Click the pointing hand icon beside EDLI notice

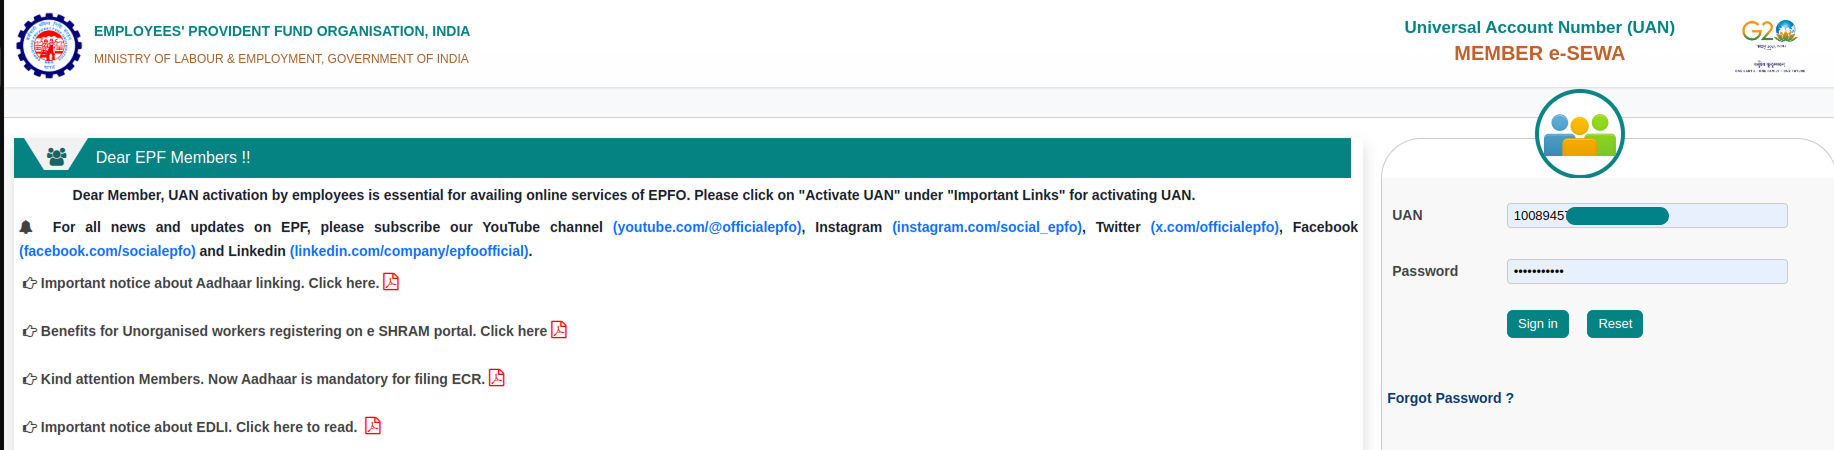point(30,427)
